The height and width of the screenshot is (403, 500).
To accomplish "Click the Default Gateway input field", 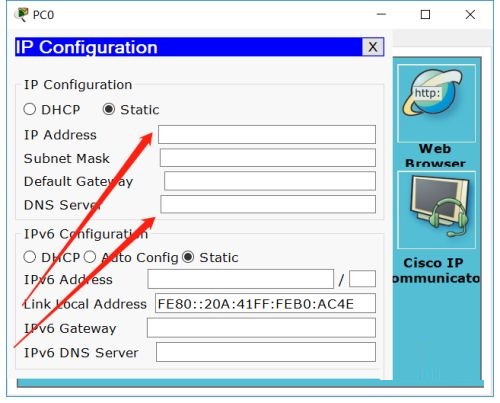I will 270,181.
